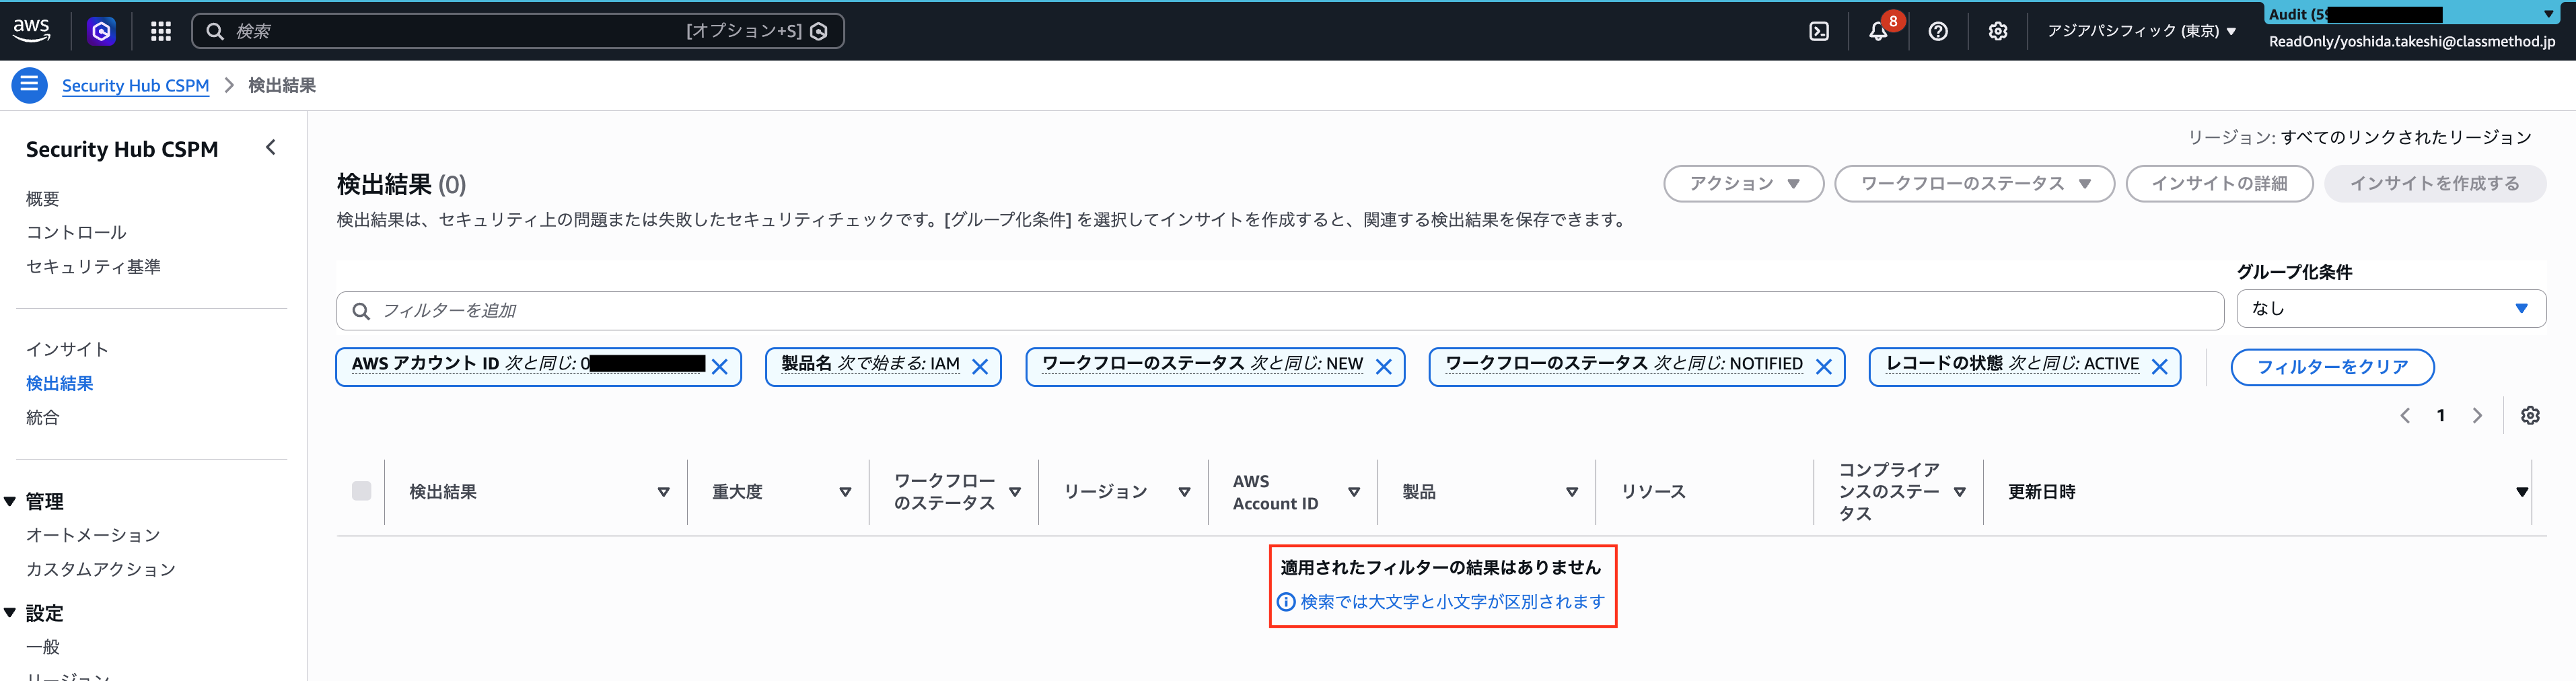Go to next page arrow
Viewport: 2576px width, 681px height.
pos(2477,415)
